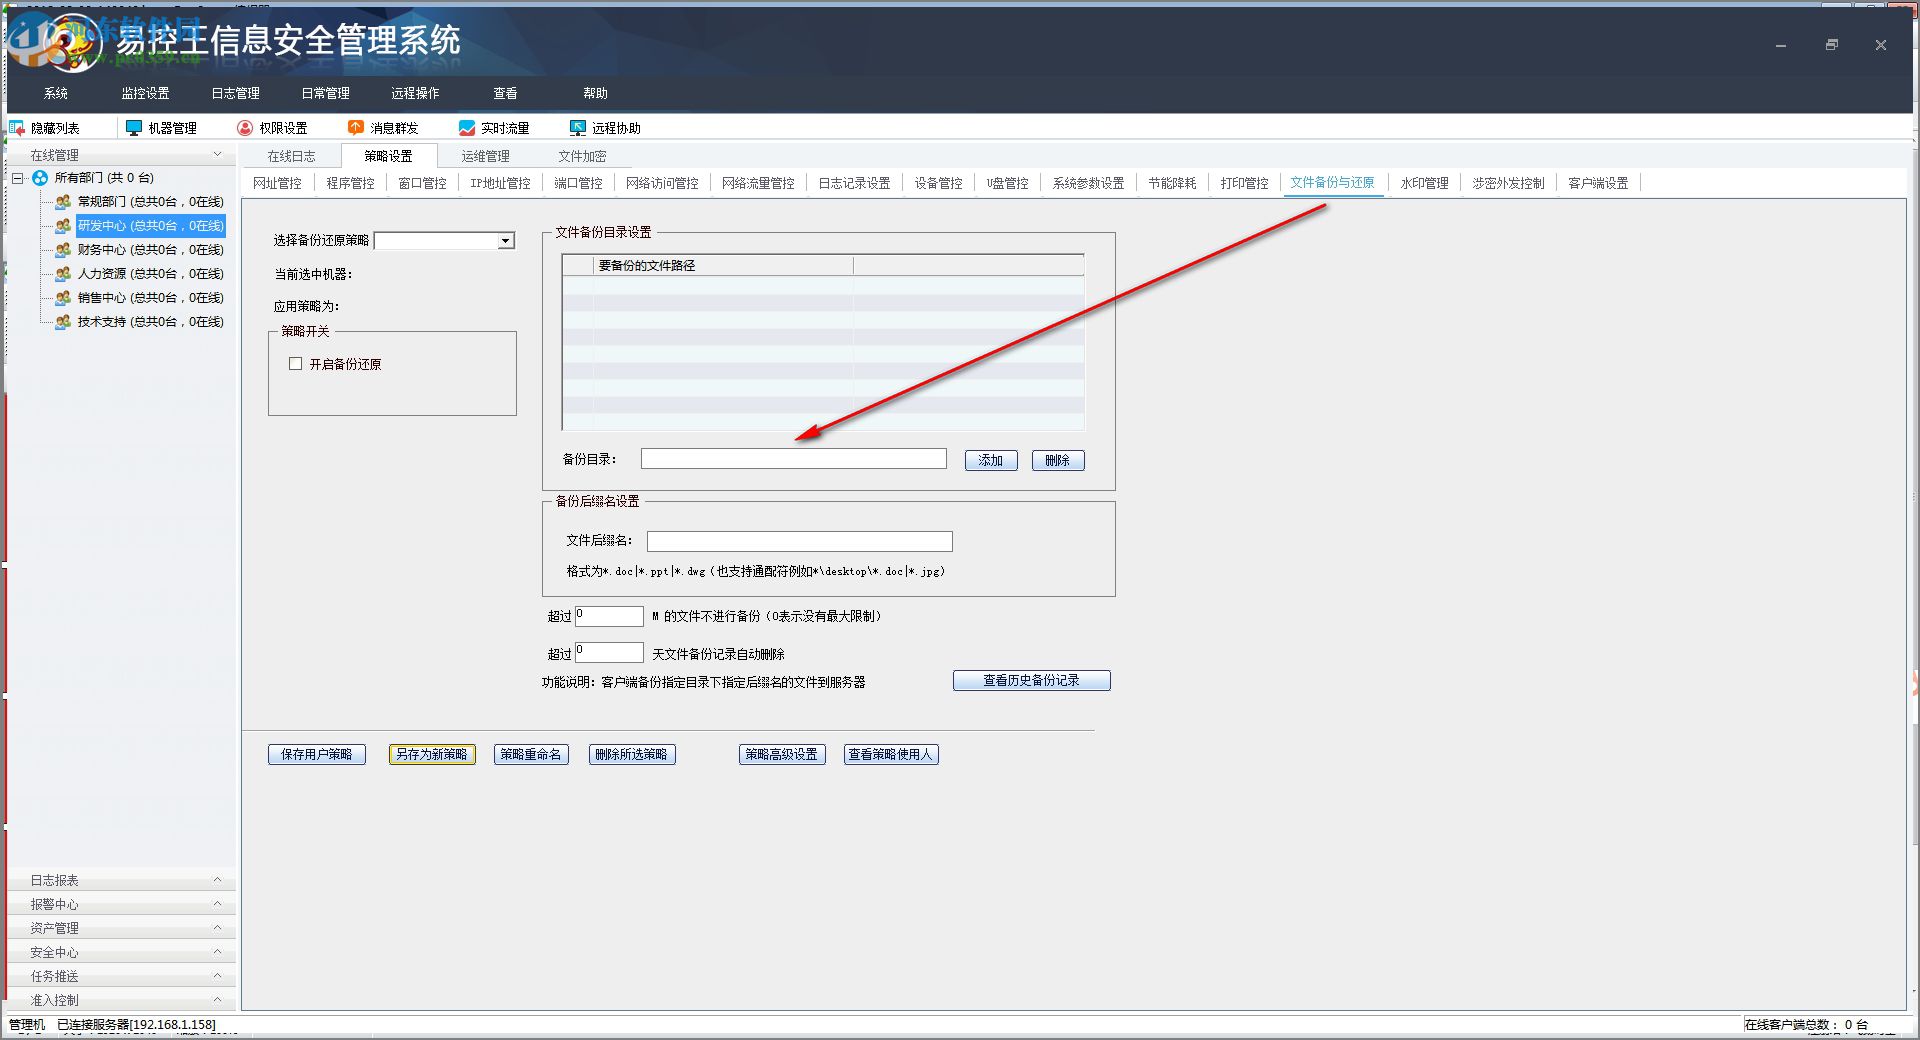Expand the 任务推送 sidebar panel
Viewport: 1920px width, 1040px height.
217,976
